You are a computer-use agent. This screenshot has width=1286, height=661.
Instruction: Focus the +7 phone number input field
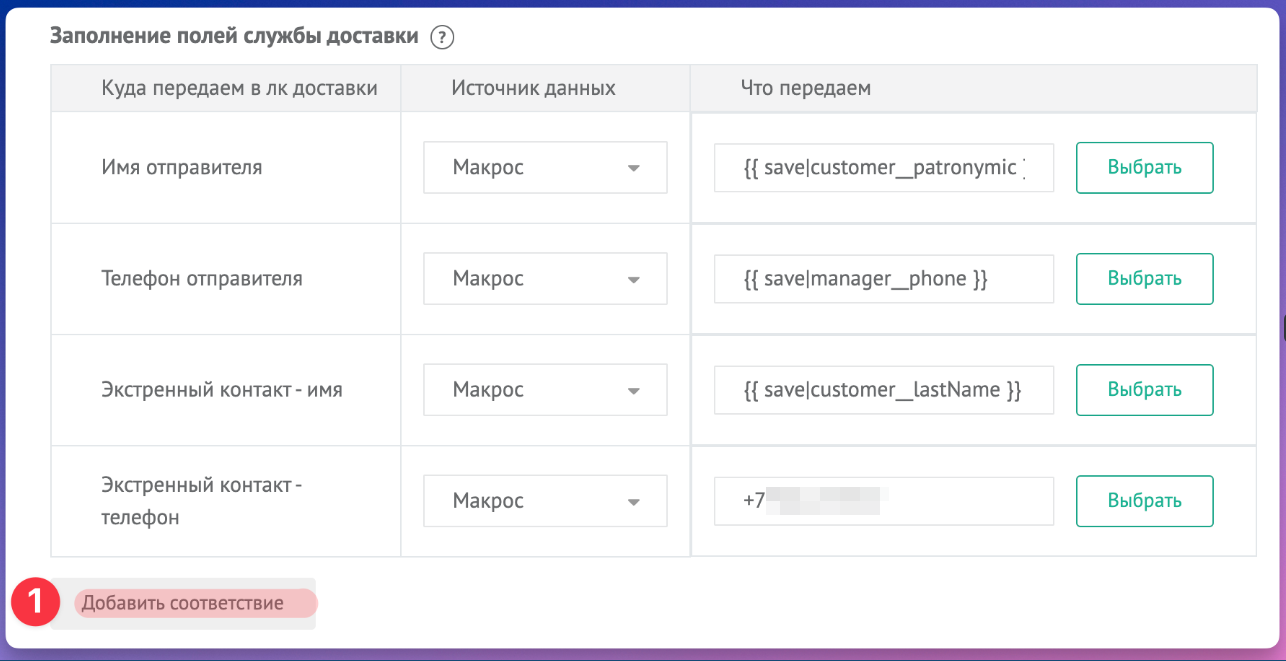pyautogui.click(x=884, y=501)
